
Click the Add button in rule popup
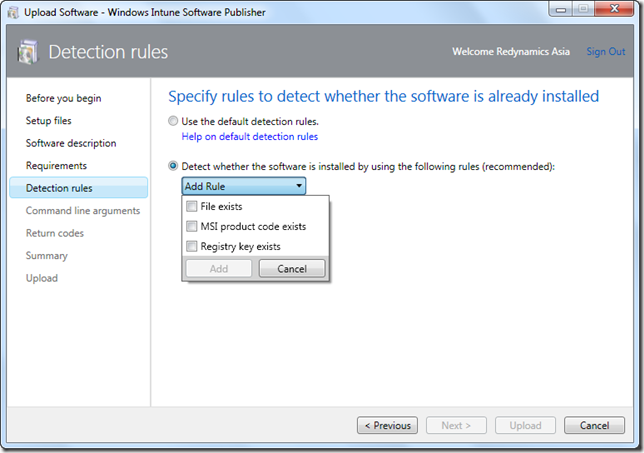[218, 269]
